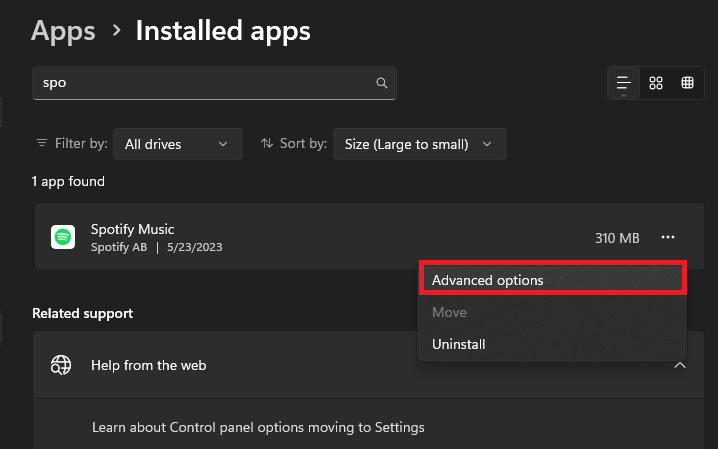The image size is (718, 449).
Task: Collapse the Help from the web section
Action: [x=680, y=365]
